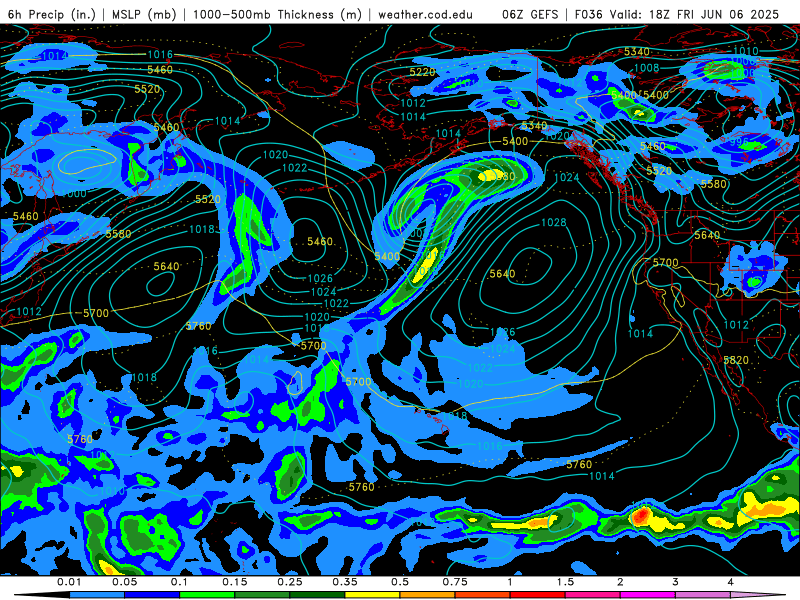Click the 1.5 legend value
Image resolution: width=800 pixels, height=600 pixels.
tap(565, 582)
